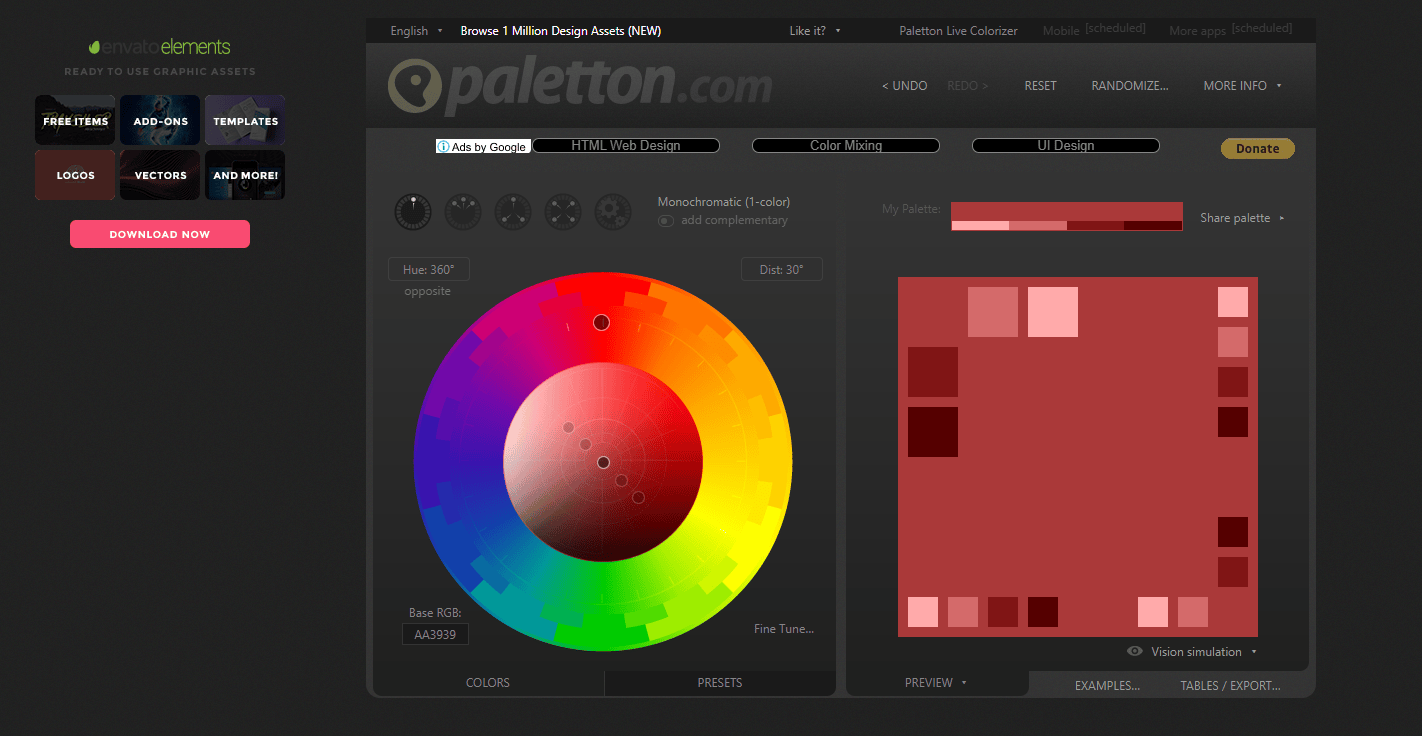Screen dimensions: 1422x736
Task: Click the Download Now button
Action: tap(160, 234)
